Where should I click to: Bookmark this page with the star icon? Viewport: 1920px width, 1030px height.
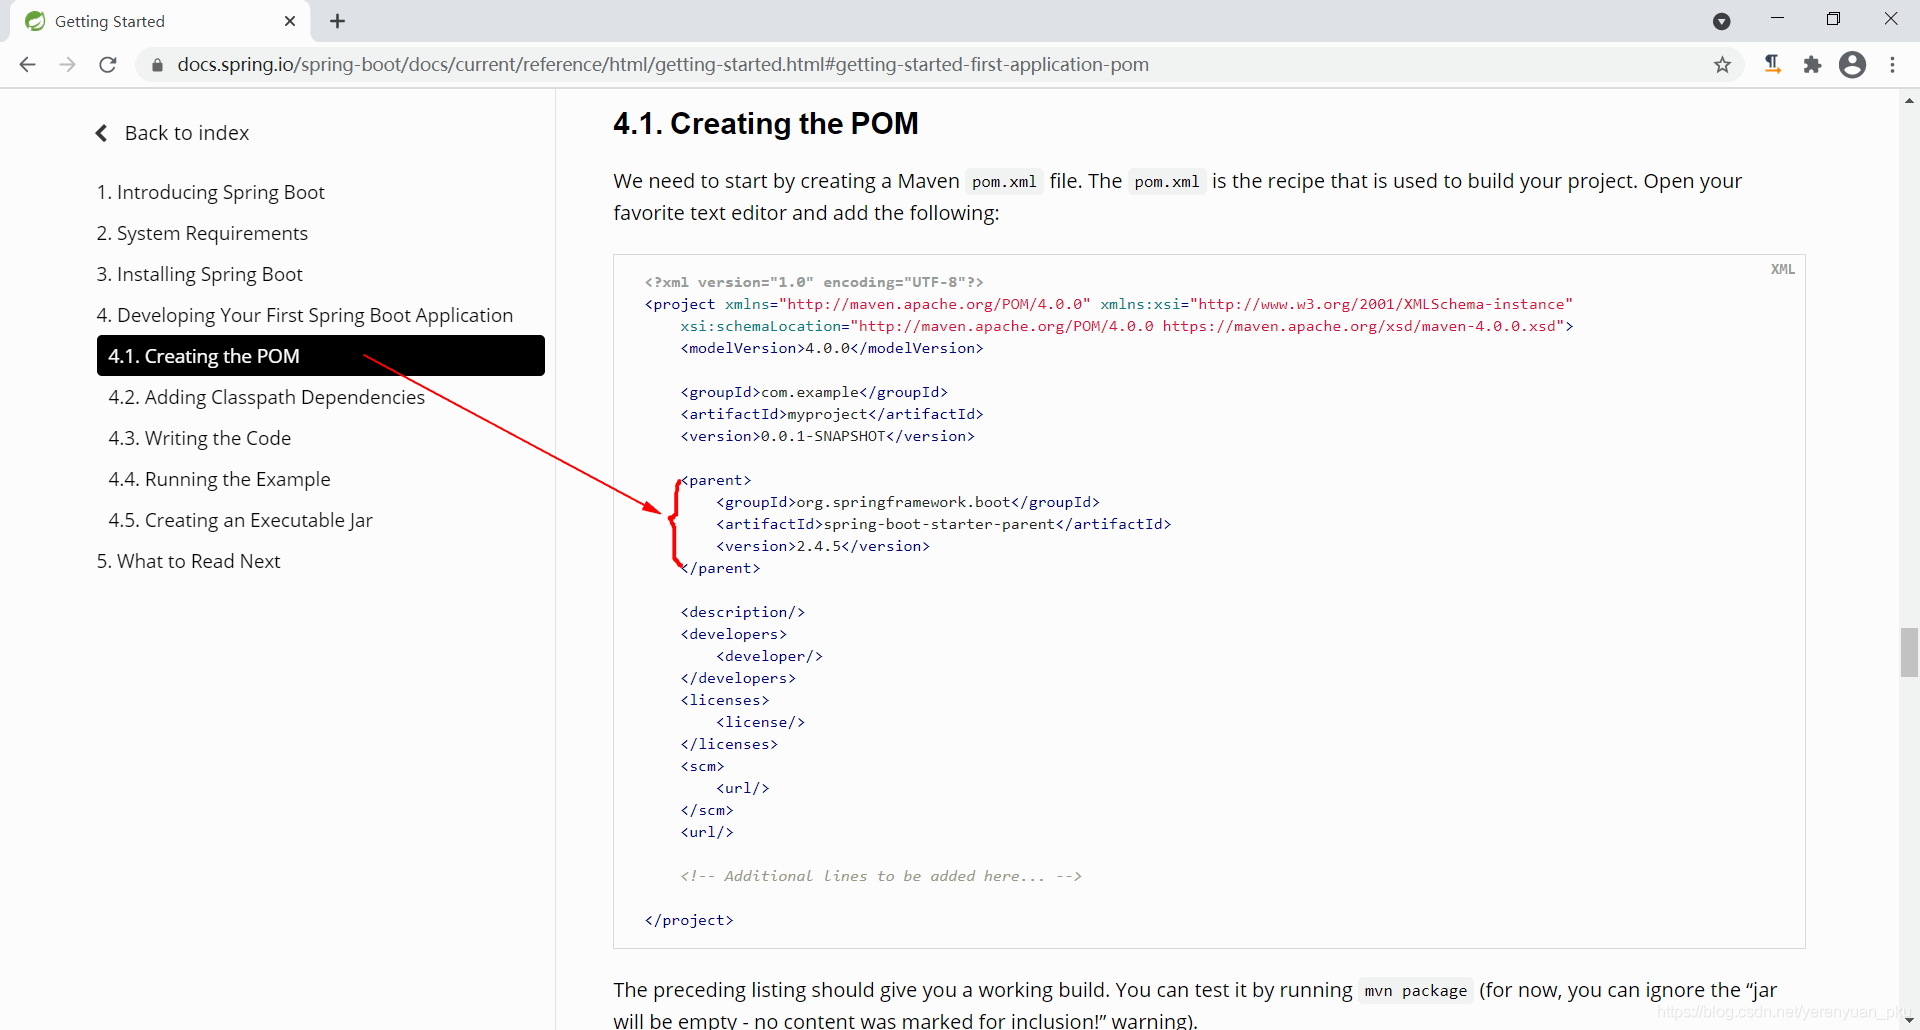[x=1722, y=65]
